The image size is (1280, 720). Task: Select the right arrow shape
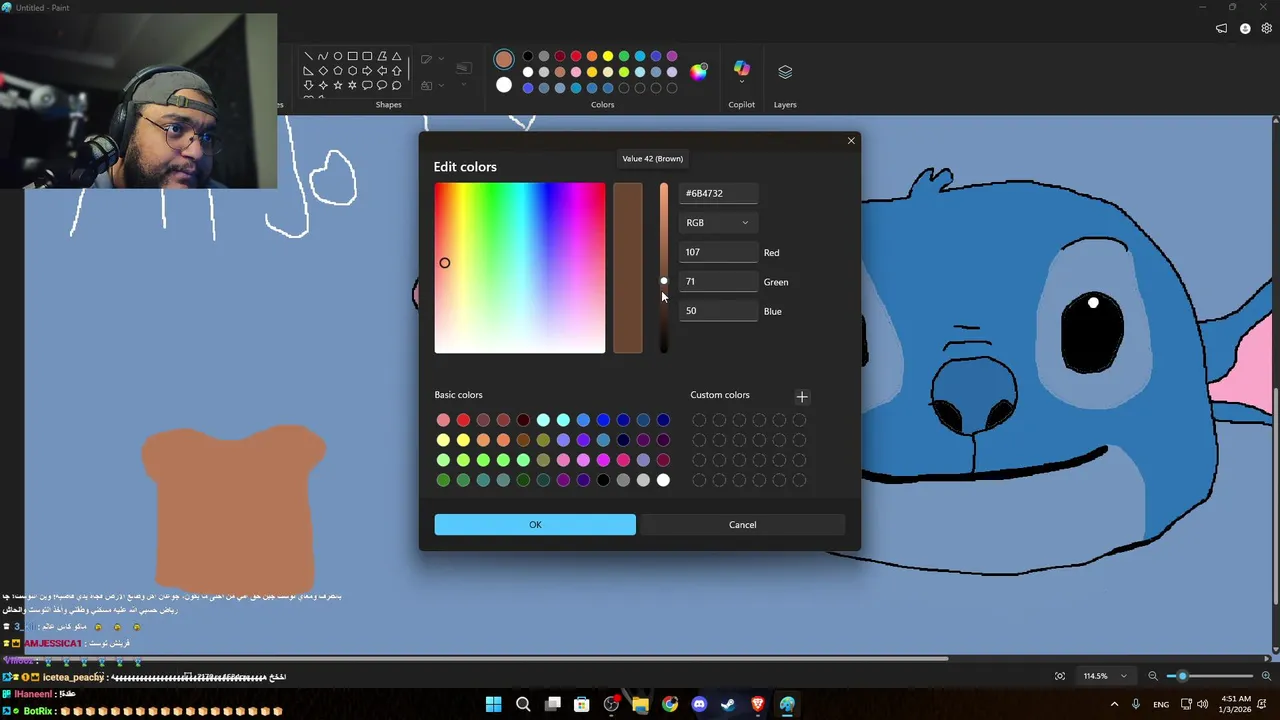(x=367, y=71)
